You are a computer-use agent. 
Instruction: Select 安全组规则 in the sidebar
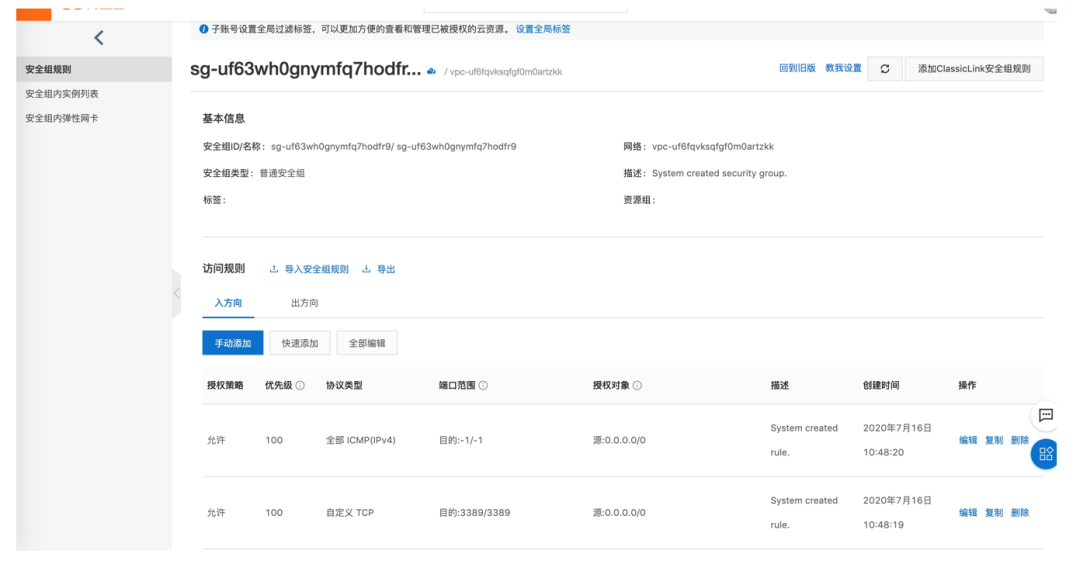(94, 70)
